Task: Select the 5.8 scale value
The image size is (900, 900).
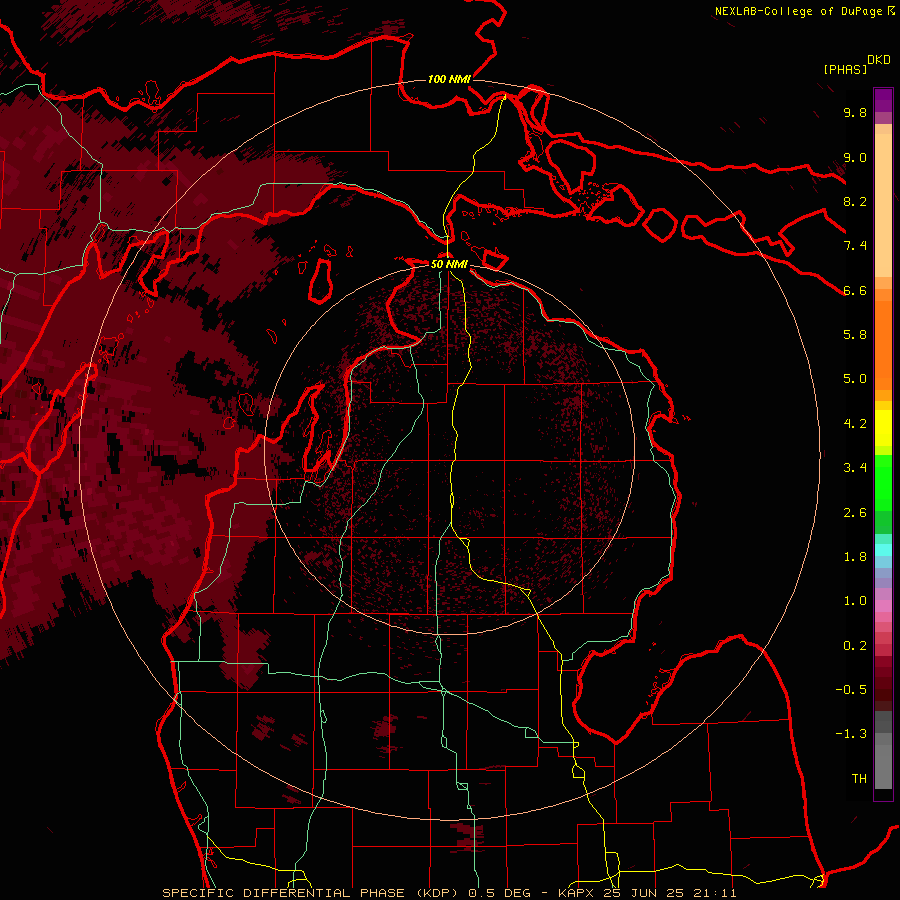Action: (x=855, y=335)
